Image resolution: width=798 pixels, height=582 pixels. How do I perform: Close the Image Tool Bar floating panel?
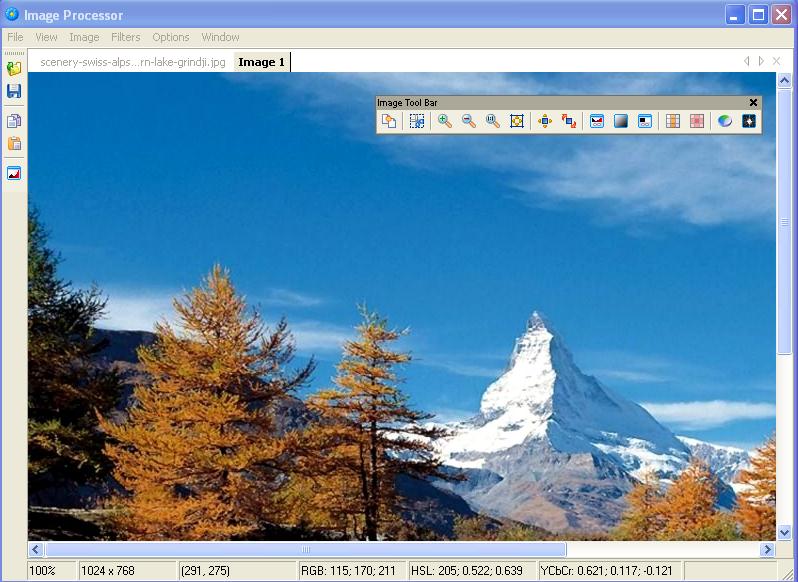pyautogui.click(x=754, y=102)
